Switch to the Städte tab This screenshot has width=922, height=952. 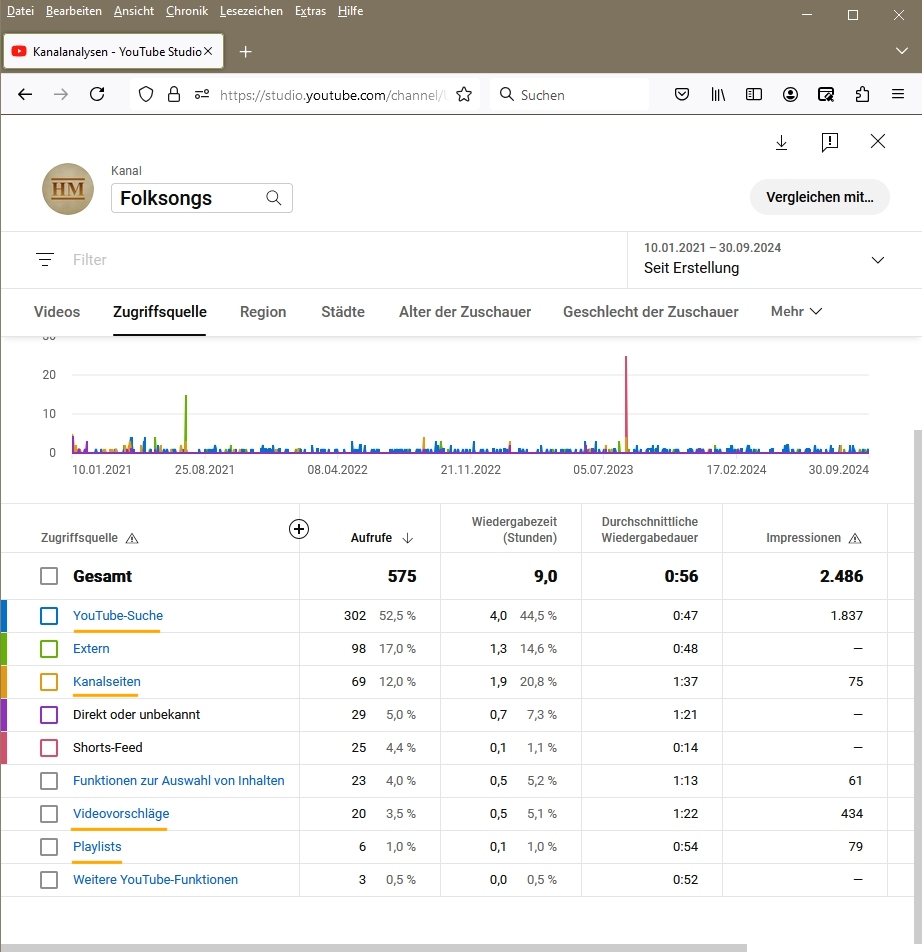coord(343,311)
